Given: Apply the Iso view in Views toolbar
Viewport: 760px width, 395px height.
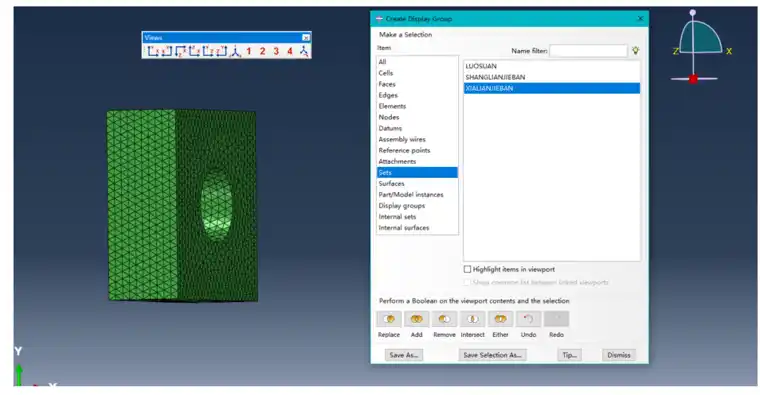Looking at the screenshot, I should point(235,51).
